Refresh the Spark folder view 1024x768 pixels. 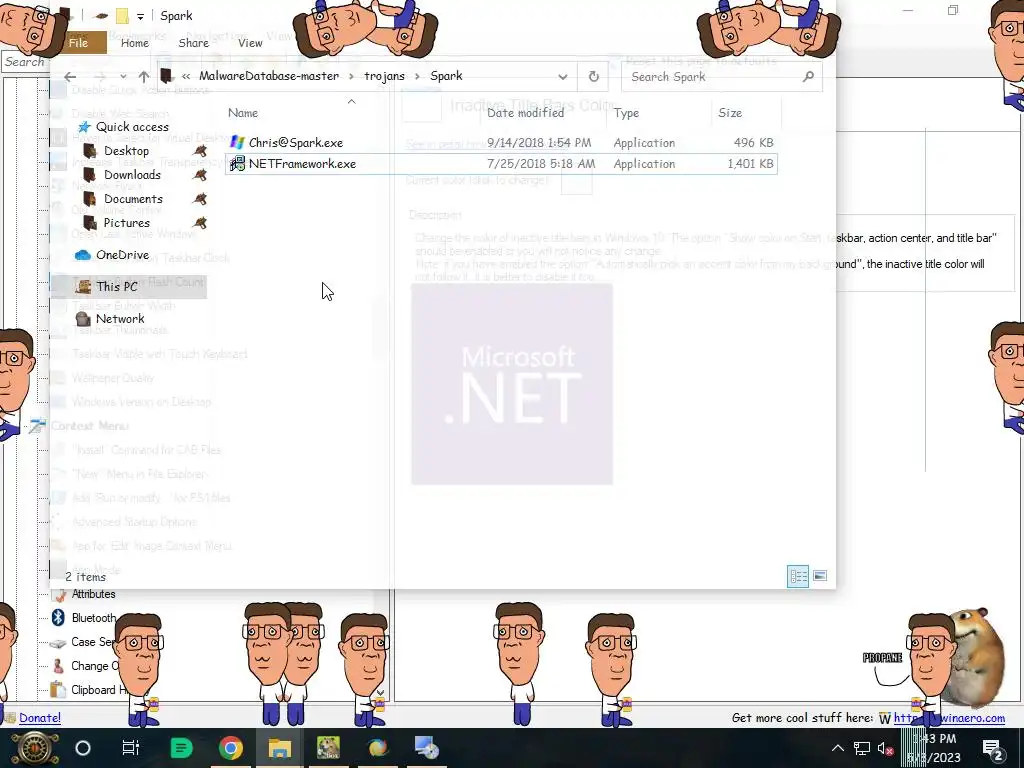click(594, 76)
